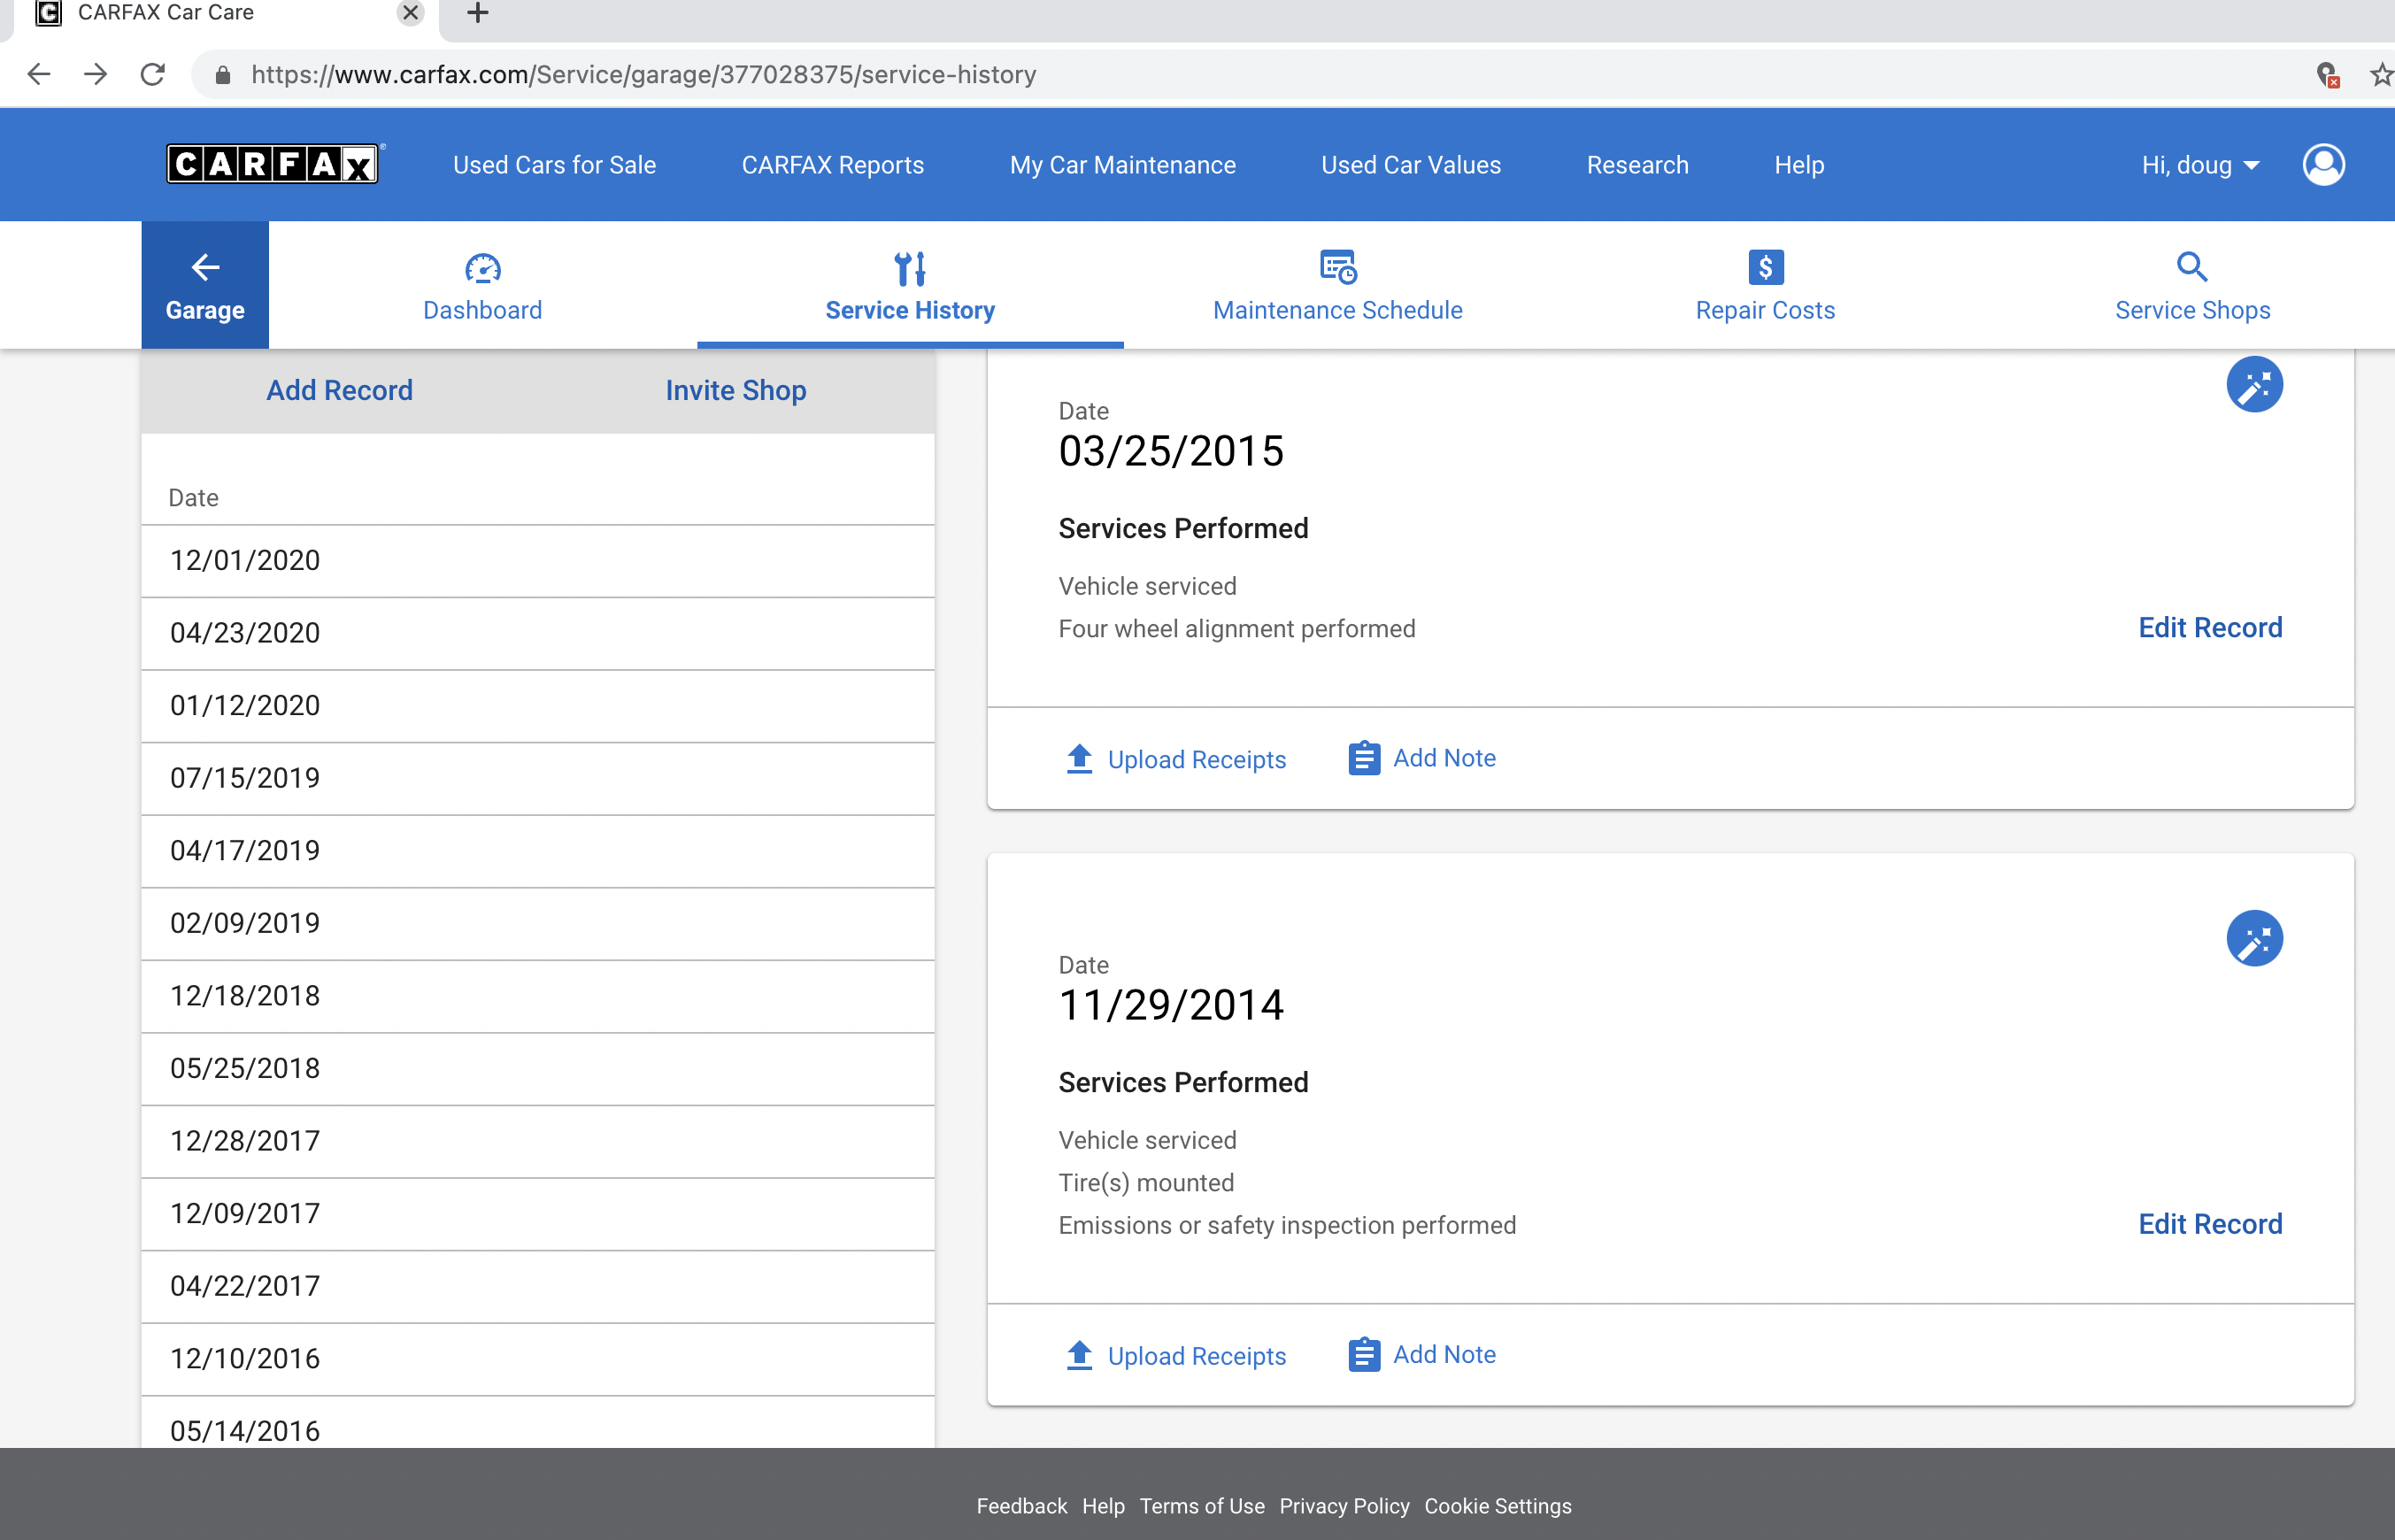Click the Feedback footer link
The image size is (2395, 1540).
1021,1506
